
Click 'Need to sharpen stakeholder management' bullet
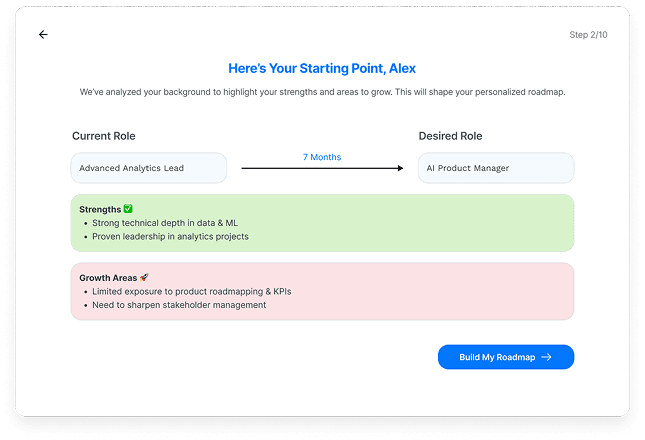[x=179, y=305]
